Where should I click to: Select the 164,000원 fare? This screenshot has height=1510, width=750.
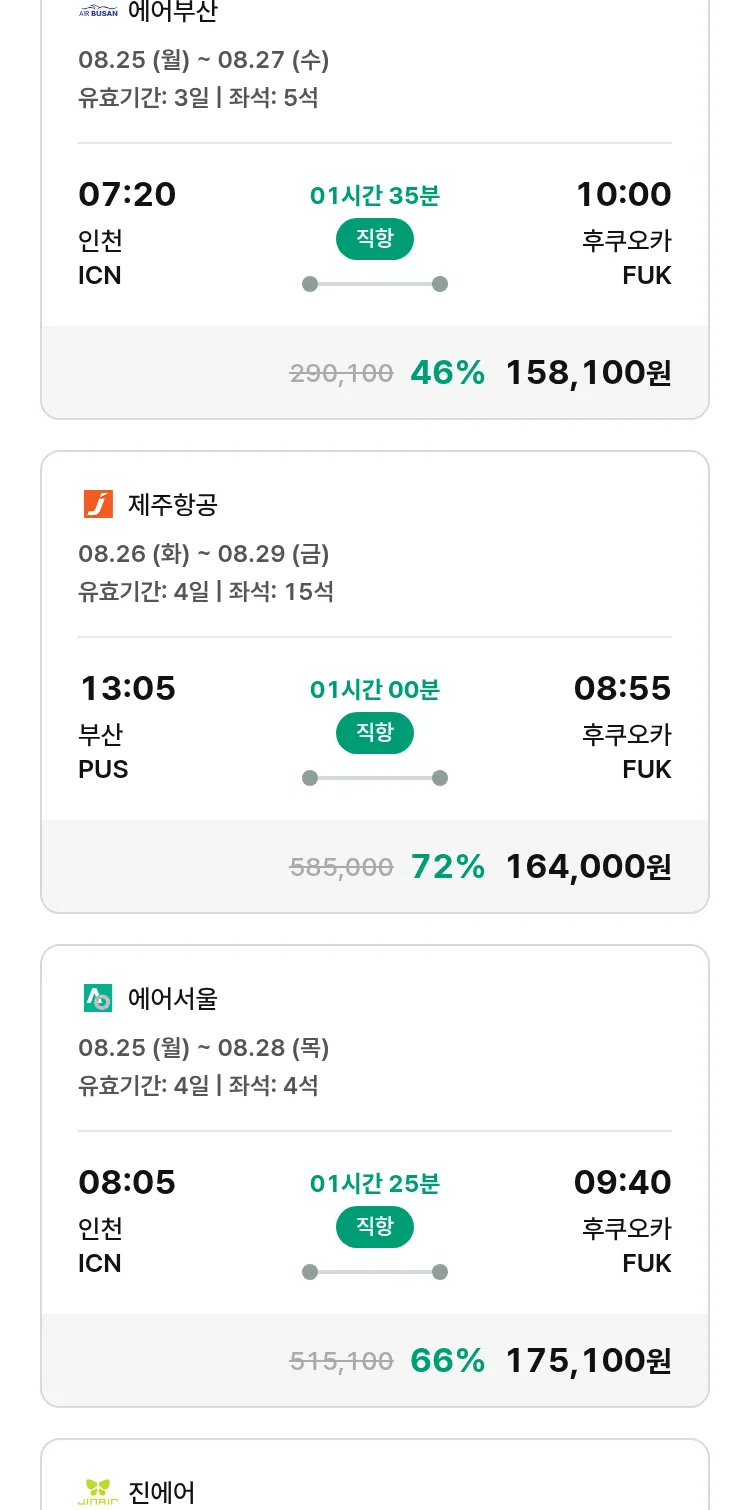point(588,867)
